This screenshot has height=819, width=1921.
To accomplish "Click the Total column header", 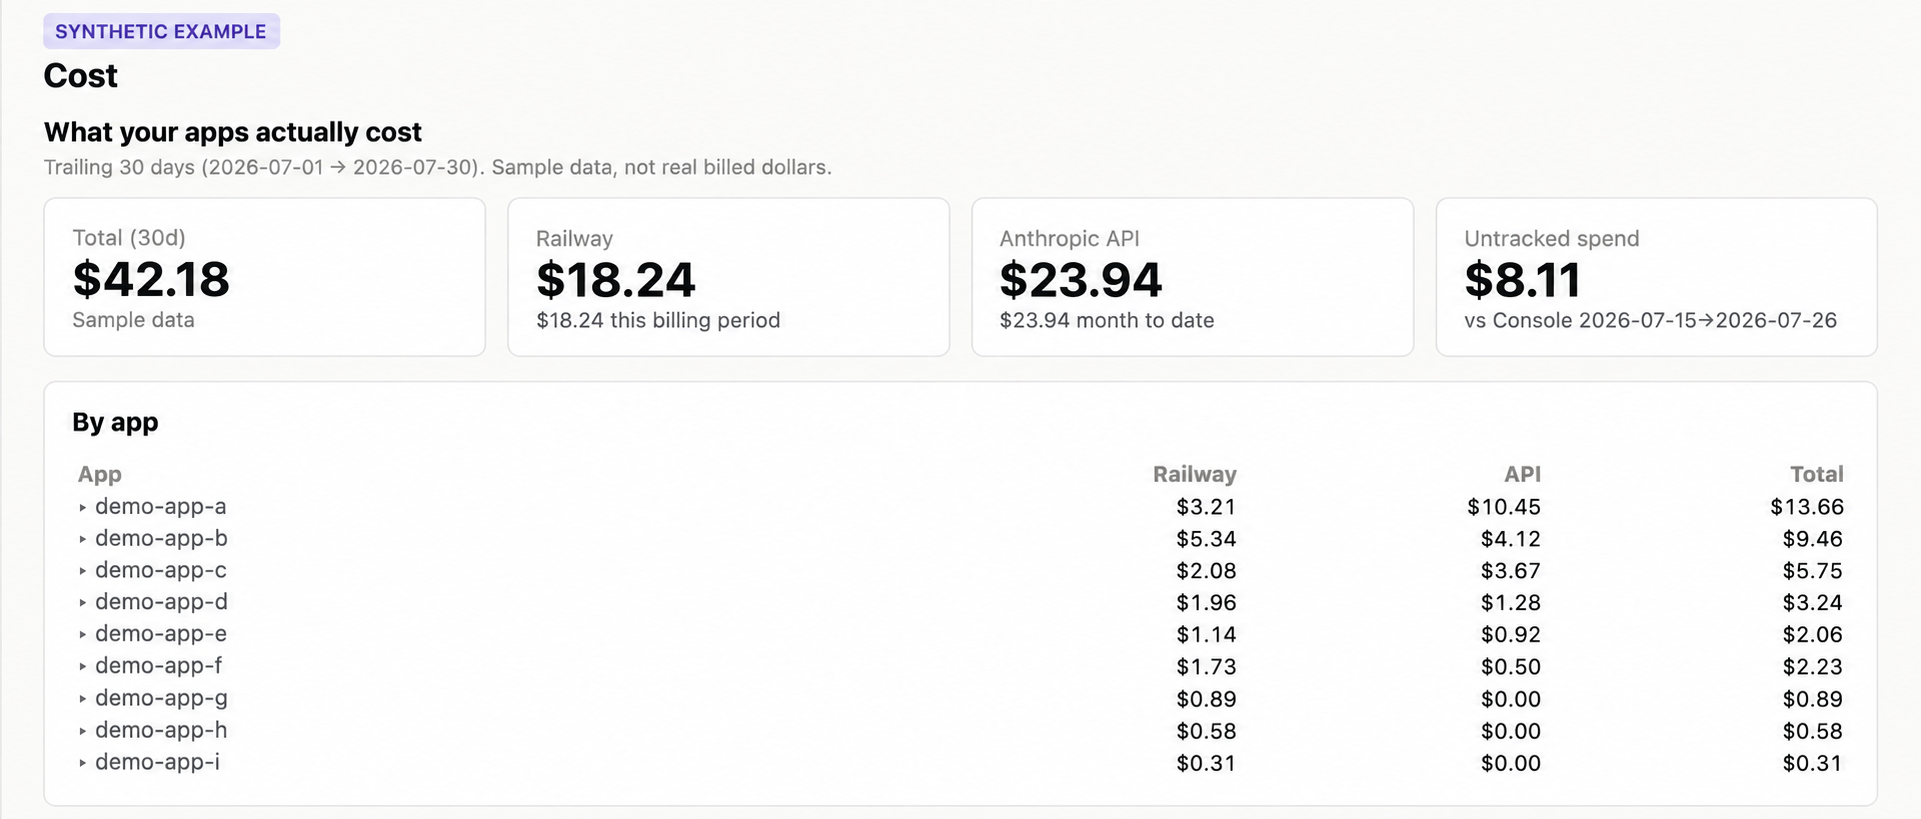I will [1816, 474].
